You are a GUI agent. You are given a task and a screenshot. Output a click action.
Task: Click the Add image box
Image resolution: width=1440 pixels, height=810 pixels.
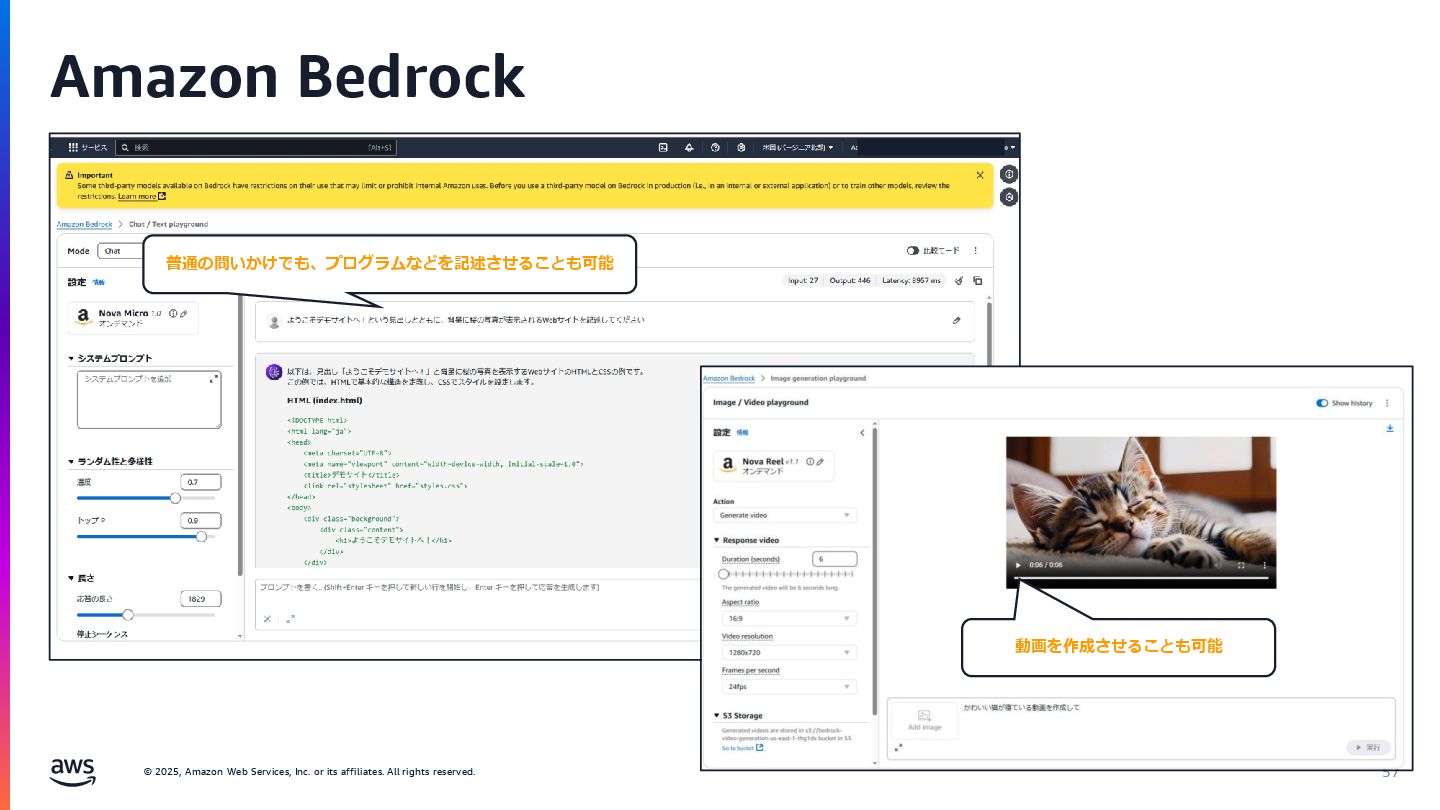pos(924,721)
